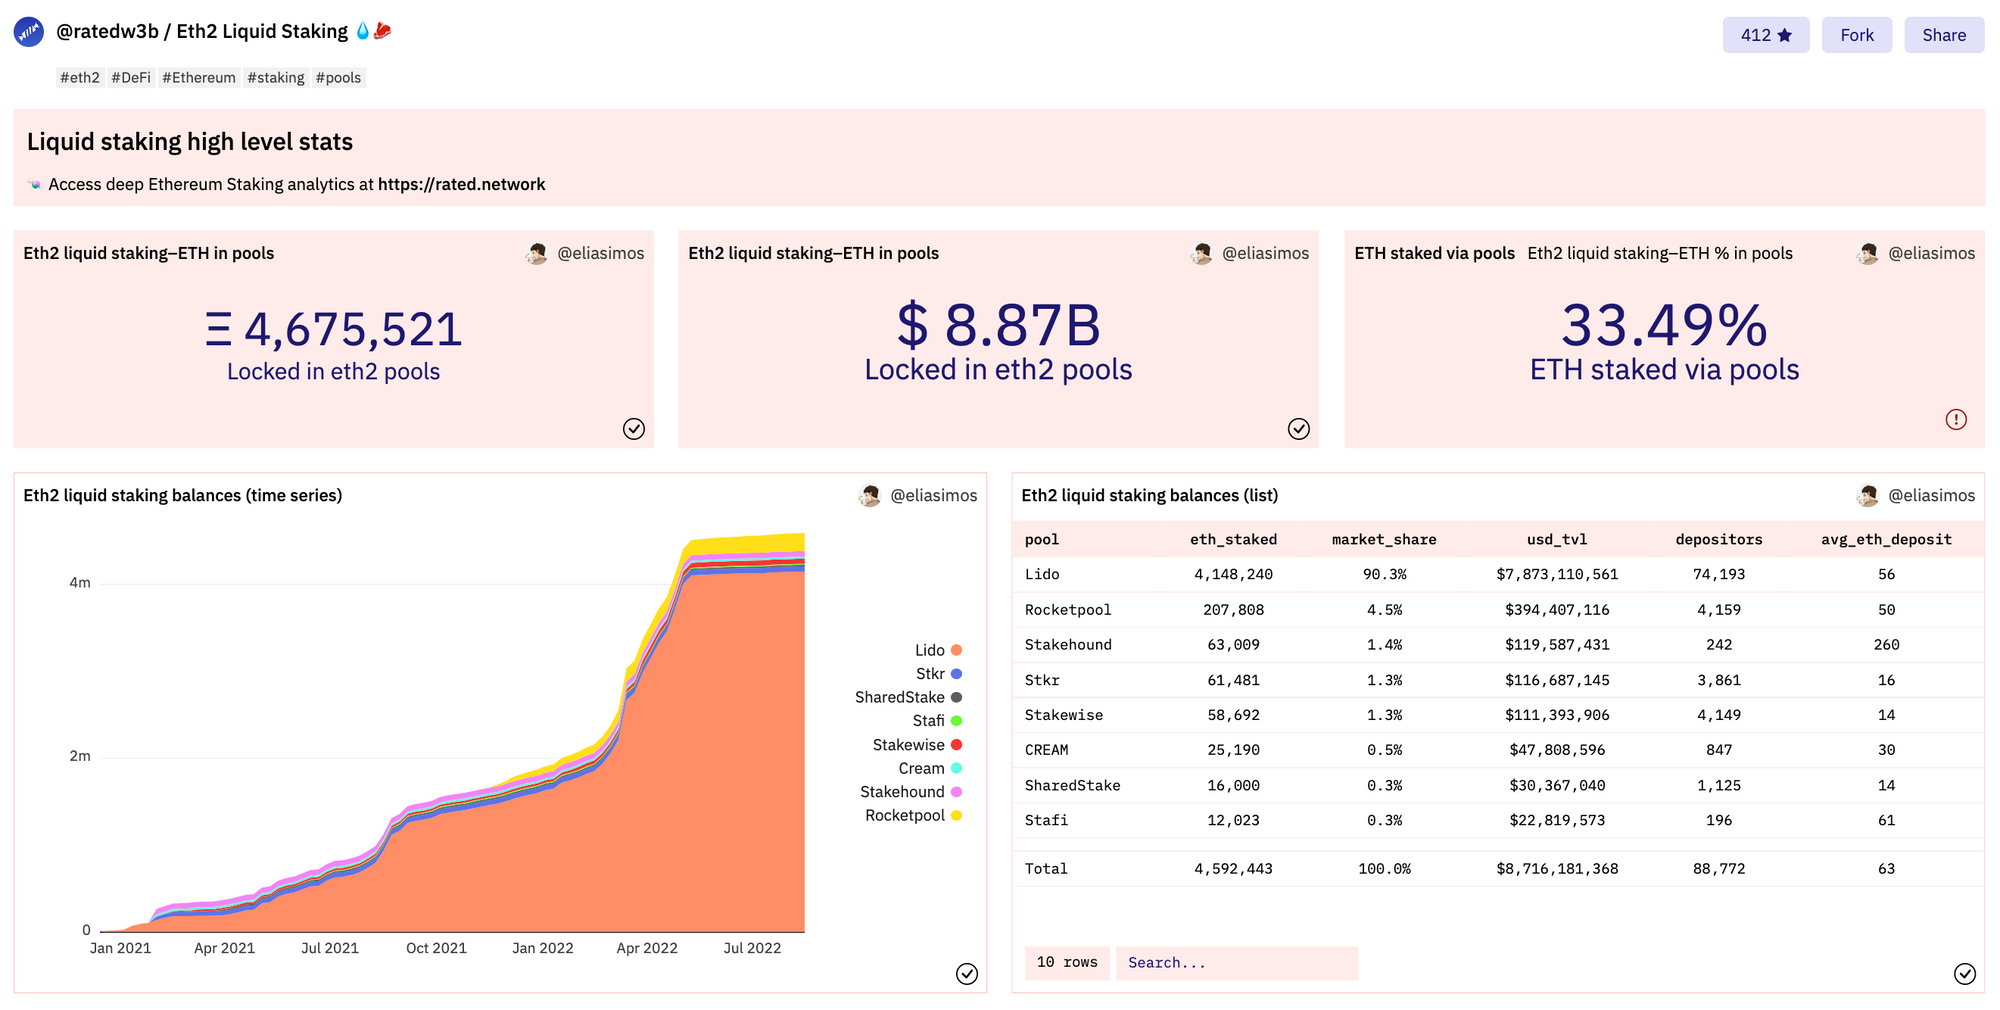Open @eliasimos avatar on balances list
This screenshot has height=1010, width=2000.
click(x=1868, y=496)
